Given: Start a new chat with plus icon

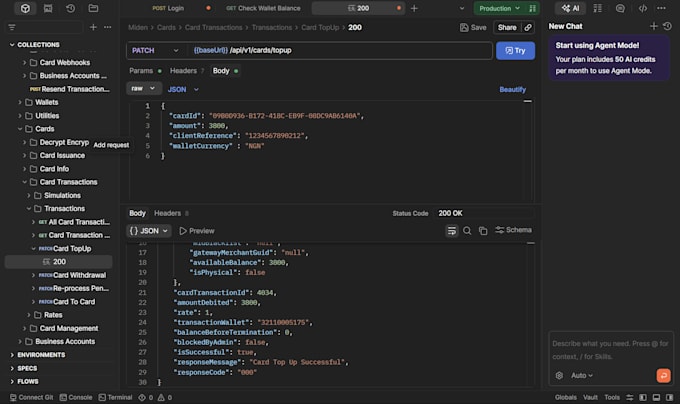Looking at the screenshot, I should 654,26.
